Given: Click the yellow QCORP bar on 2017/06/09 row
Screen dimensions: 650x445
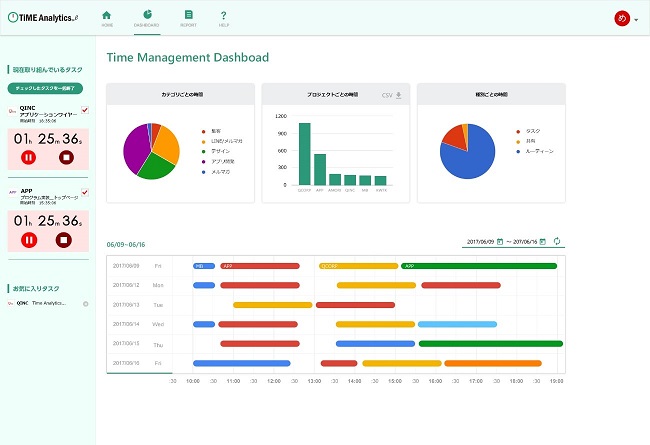Looking at the screenshot, I should [359, 266].
